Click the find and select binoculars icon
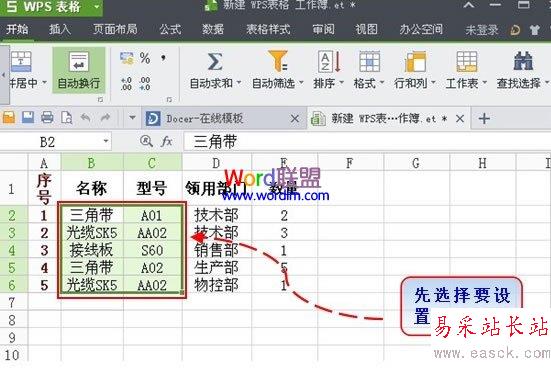This screenshot has height=368, width=551. 523,61
